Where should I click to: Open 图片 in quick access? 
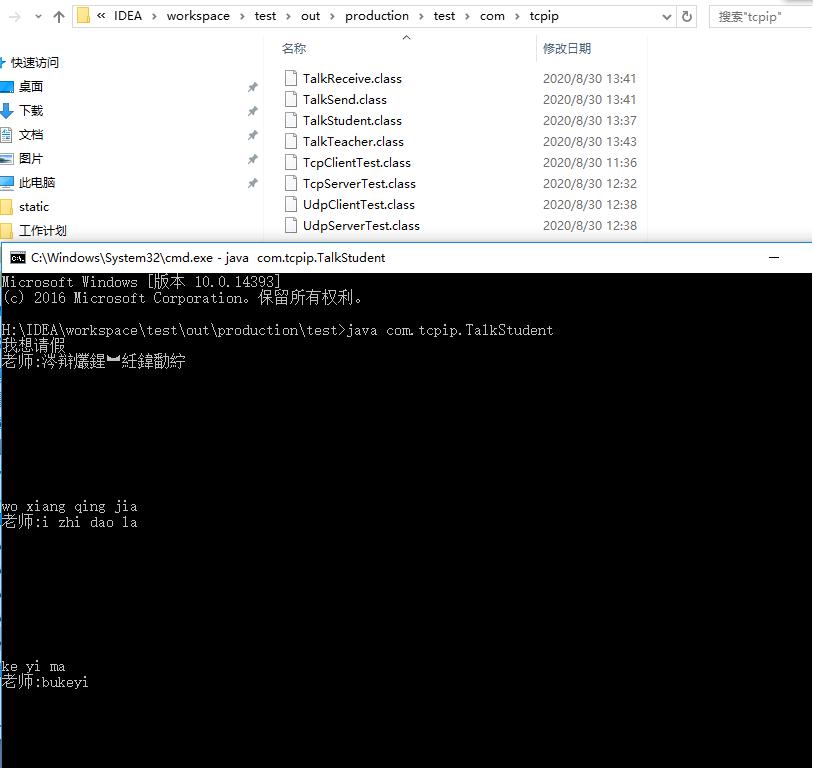(x=31, y=159)
